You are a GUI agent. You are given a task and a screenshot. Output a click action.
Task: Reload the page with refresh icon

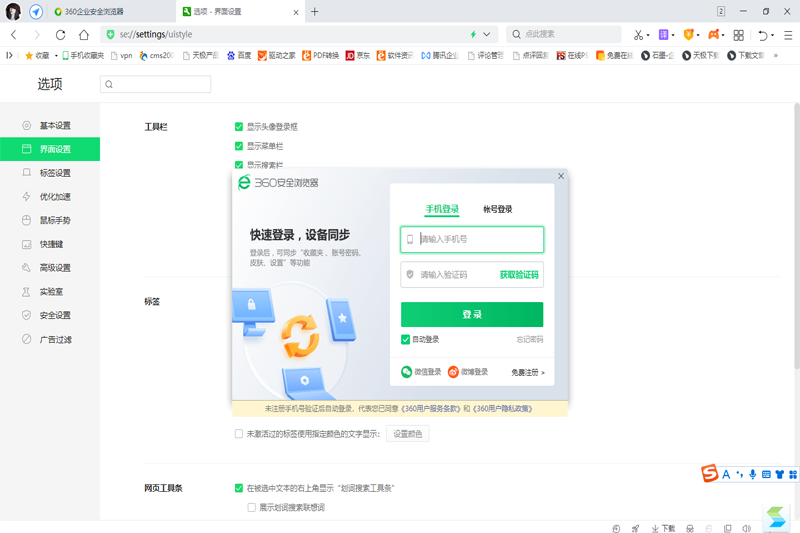tap(60, 35)
